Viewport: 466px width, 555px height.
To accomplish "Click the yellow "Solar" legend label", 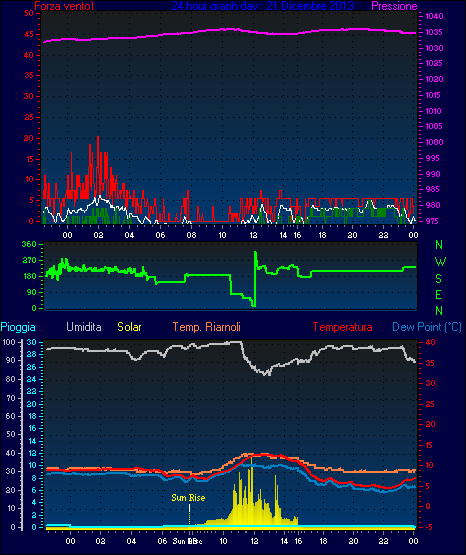I will [x=130, y=327].
